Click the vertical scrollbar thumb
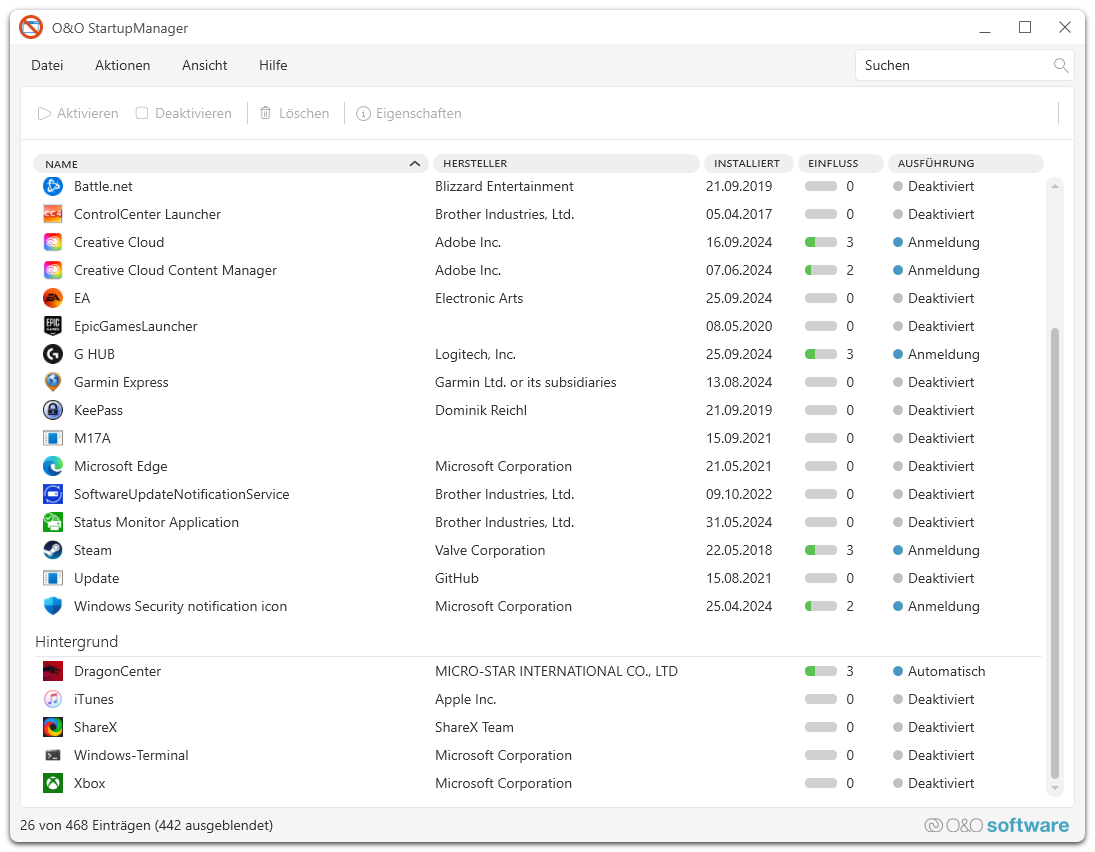Image resolution: width=1095 pixels, height=852 pixels. 1054,552
